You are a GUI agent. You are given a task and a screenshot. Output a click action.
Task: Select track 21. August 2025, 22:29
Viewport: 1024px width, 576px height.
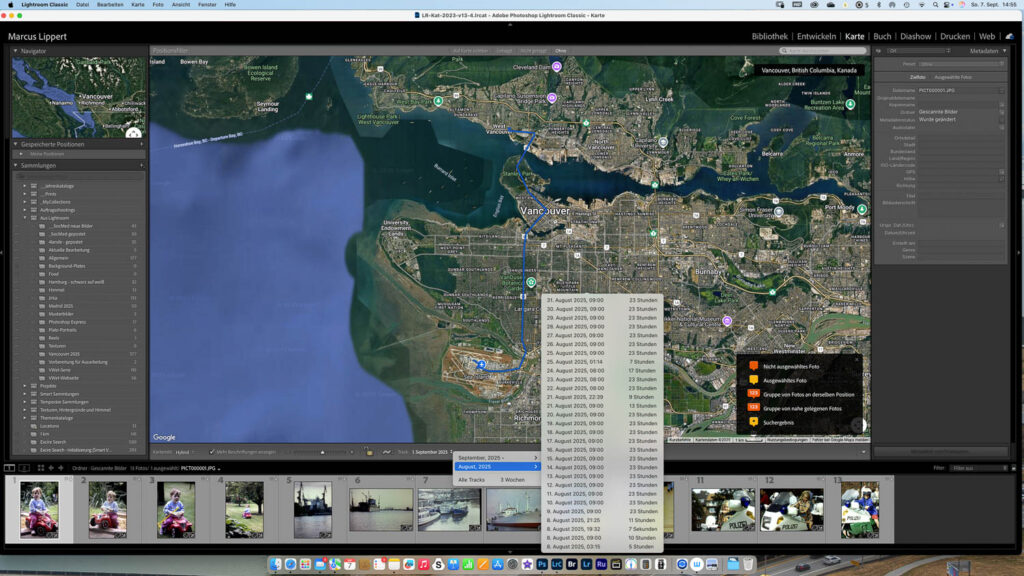click(x=602, y=397)
